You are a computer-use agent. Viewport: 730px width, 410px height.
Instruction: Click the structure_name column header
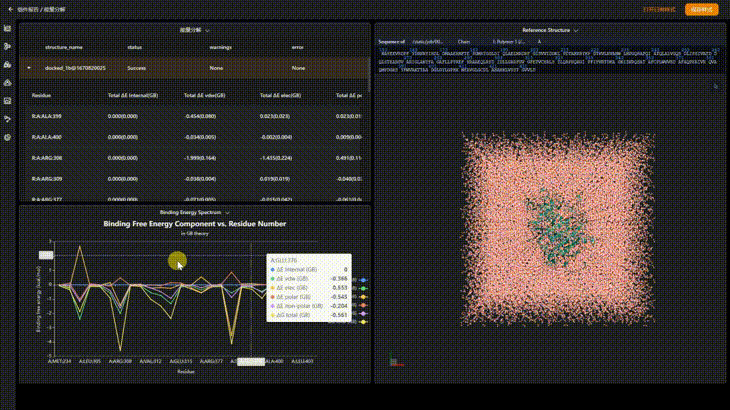point(64,47)
